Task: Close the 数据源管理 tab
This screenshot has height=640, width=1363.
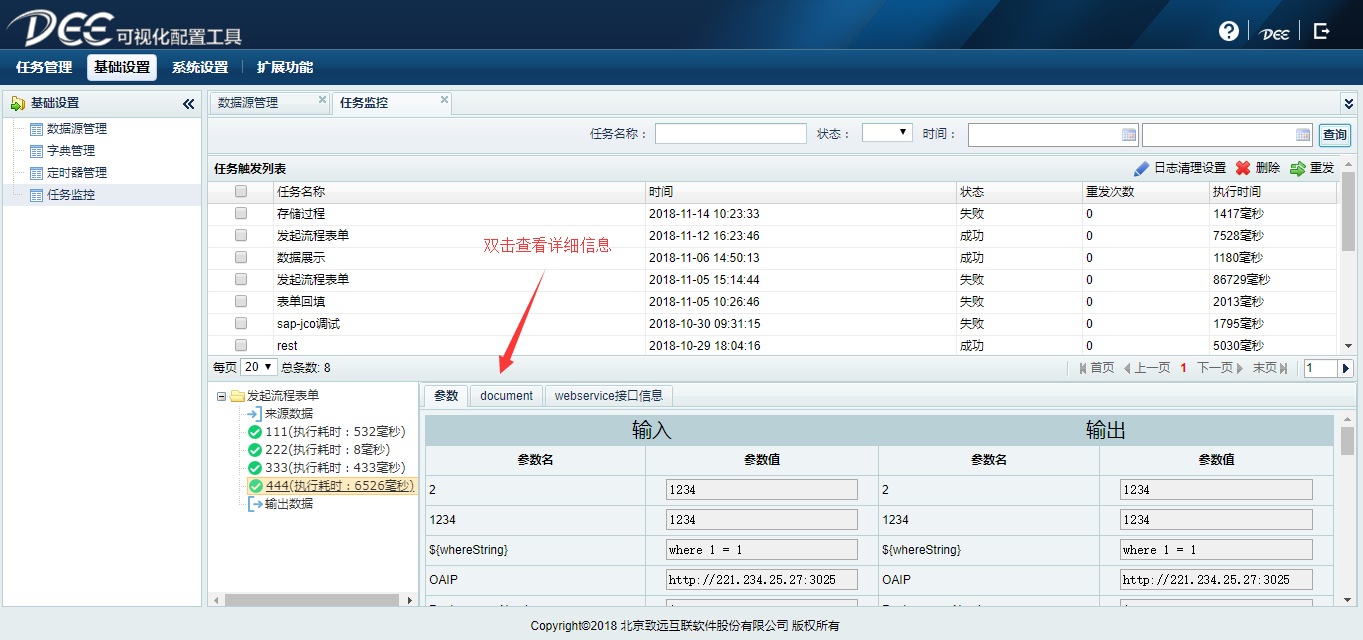Action: (x=322, y=100)
